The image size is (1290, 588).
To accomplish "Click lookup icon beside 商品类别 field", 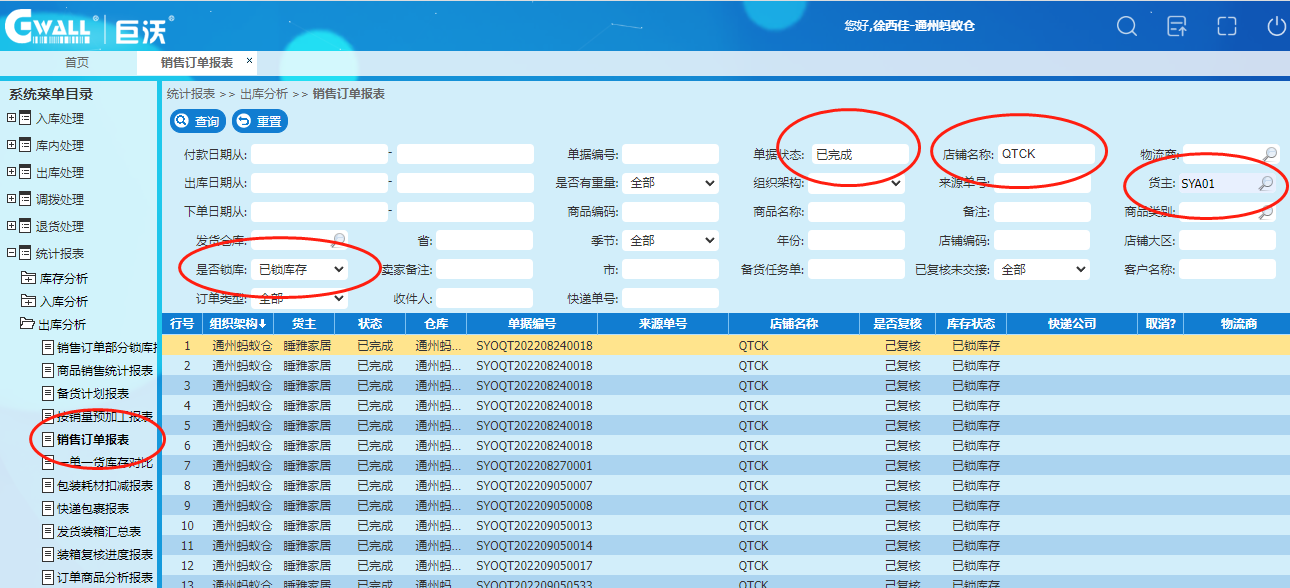I will coord(1266,212).
